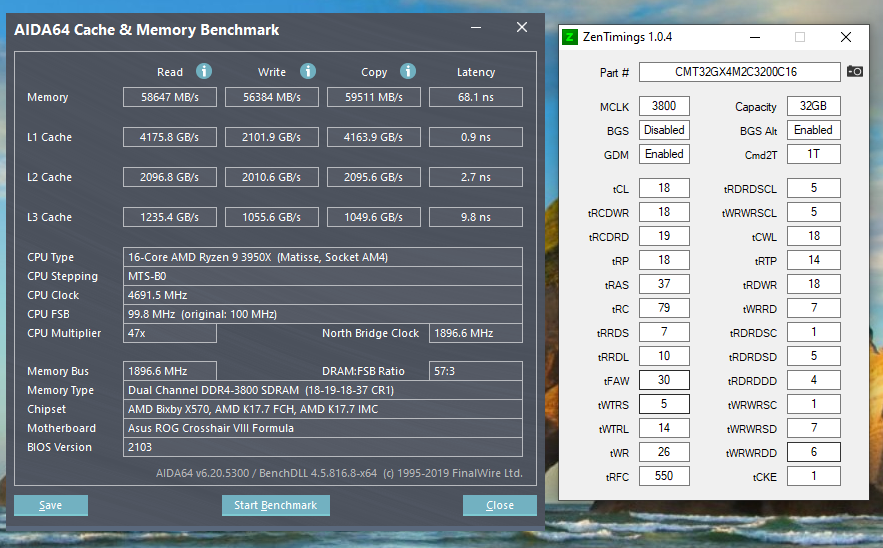This screenshot has height=548, width=883.
Task: Click the Save button
Action: 51,505
